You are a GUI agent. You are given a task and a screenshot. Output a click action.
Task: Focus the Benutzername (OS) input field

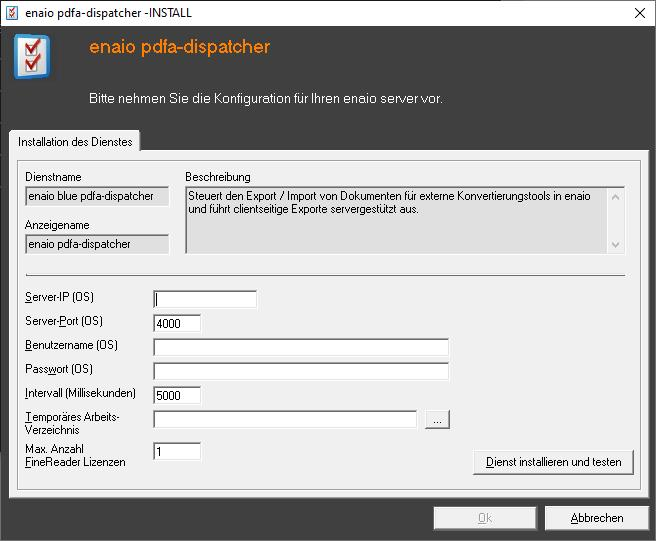point(300,347)
